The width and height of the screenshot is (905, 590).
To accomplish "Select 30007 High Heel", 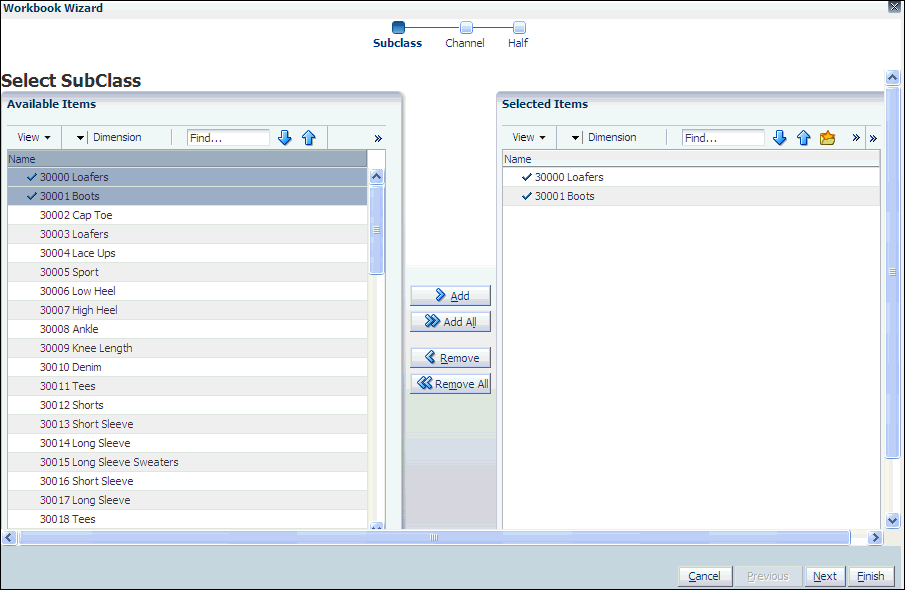I will (188, 311).
